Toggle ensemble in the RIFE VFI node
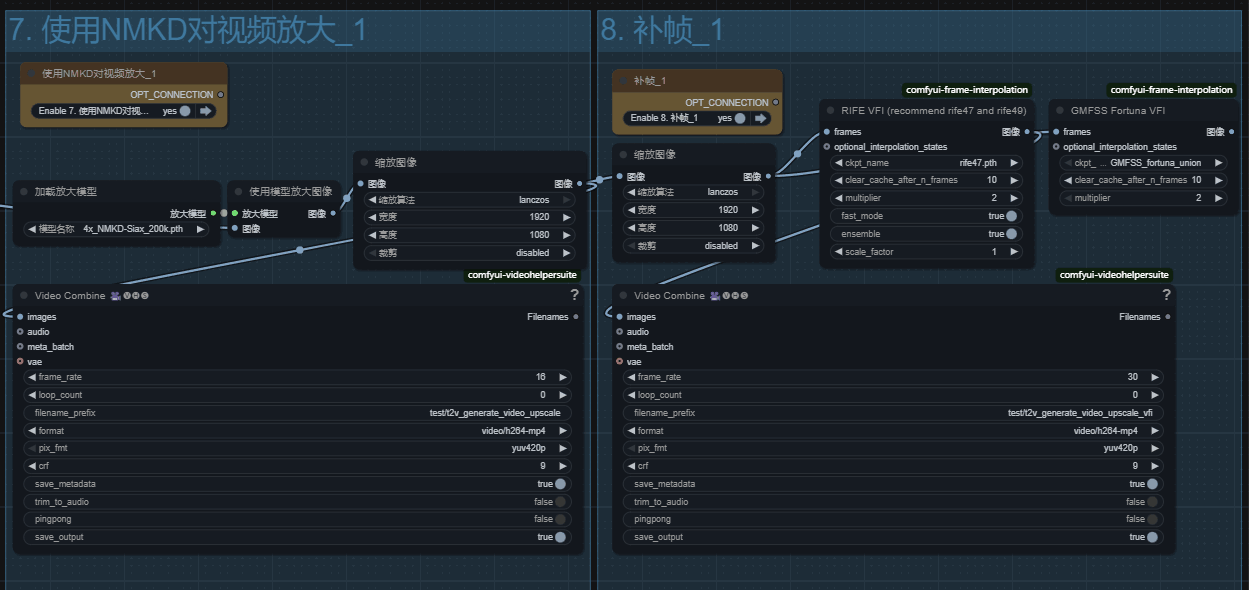 1012,234
